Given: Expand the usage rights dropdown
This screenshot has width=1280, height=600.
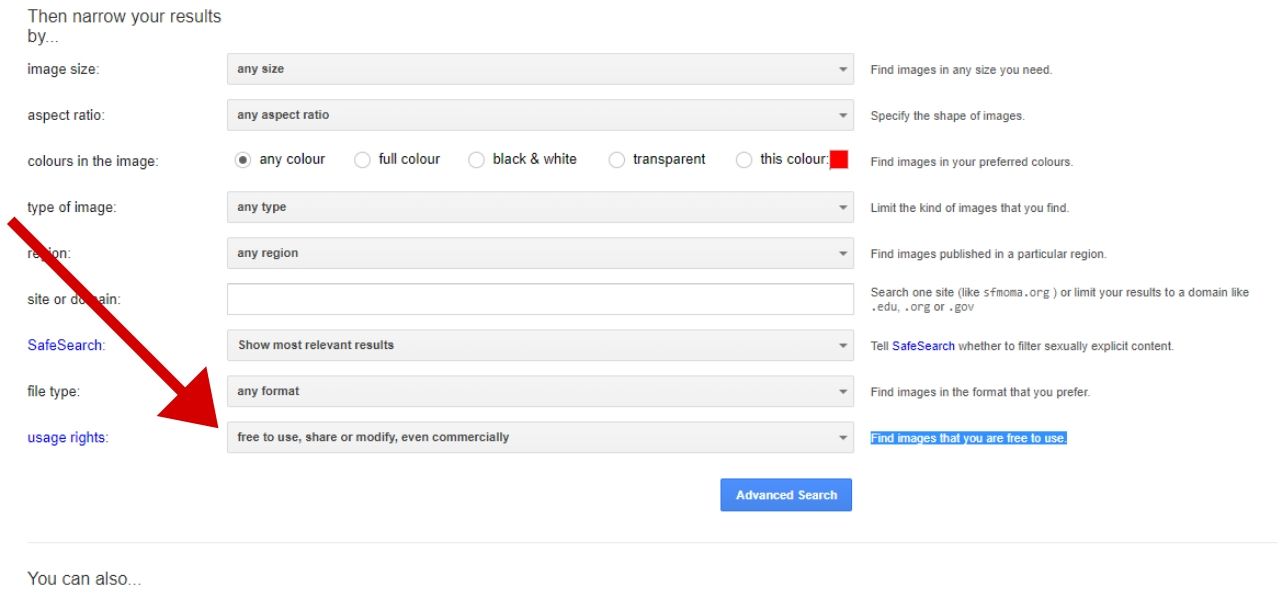Looking at the screenshot, I should 540,437.
